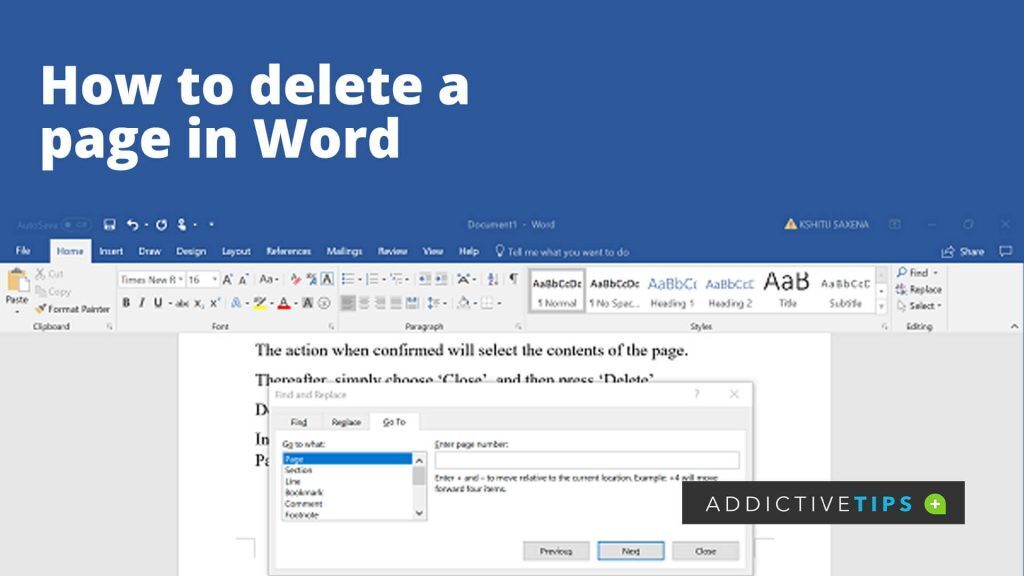Toggle underline formatting
1024x576 pixels.
coord(157,302)
